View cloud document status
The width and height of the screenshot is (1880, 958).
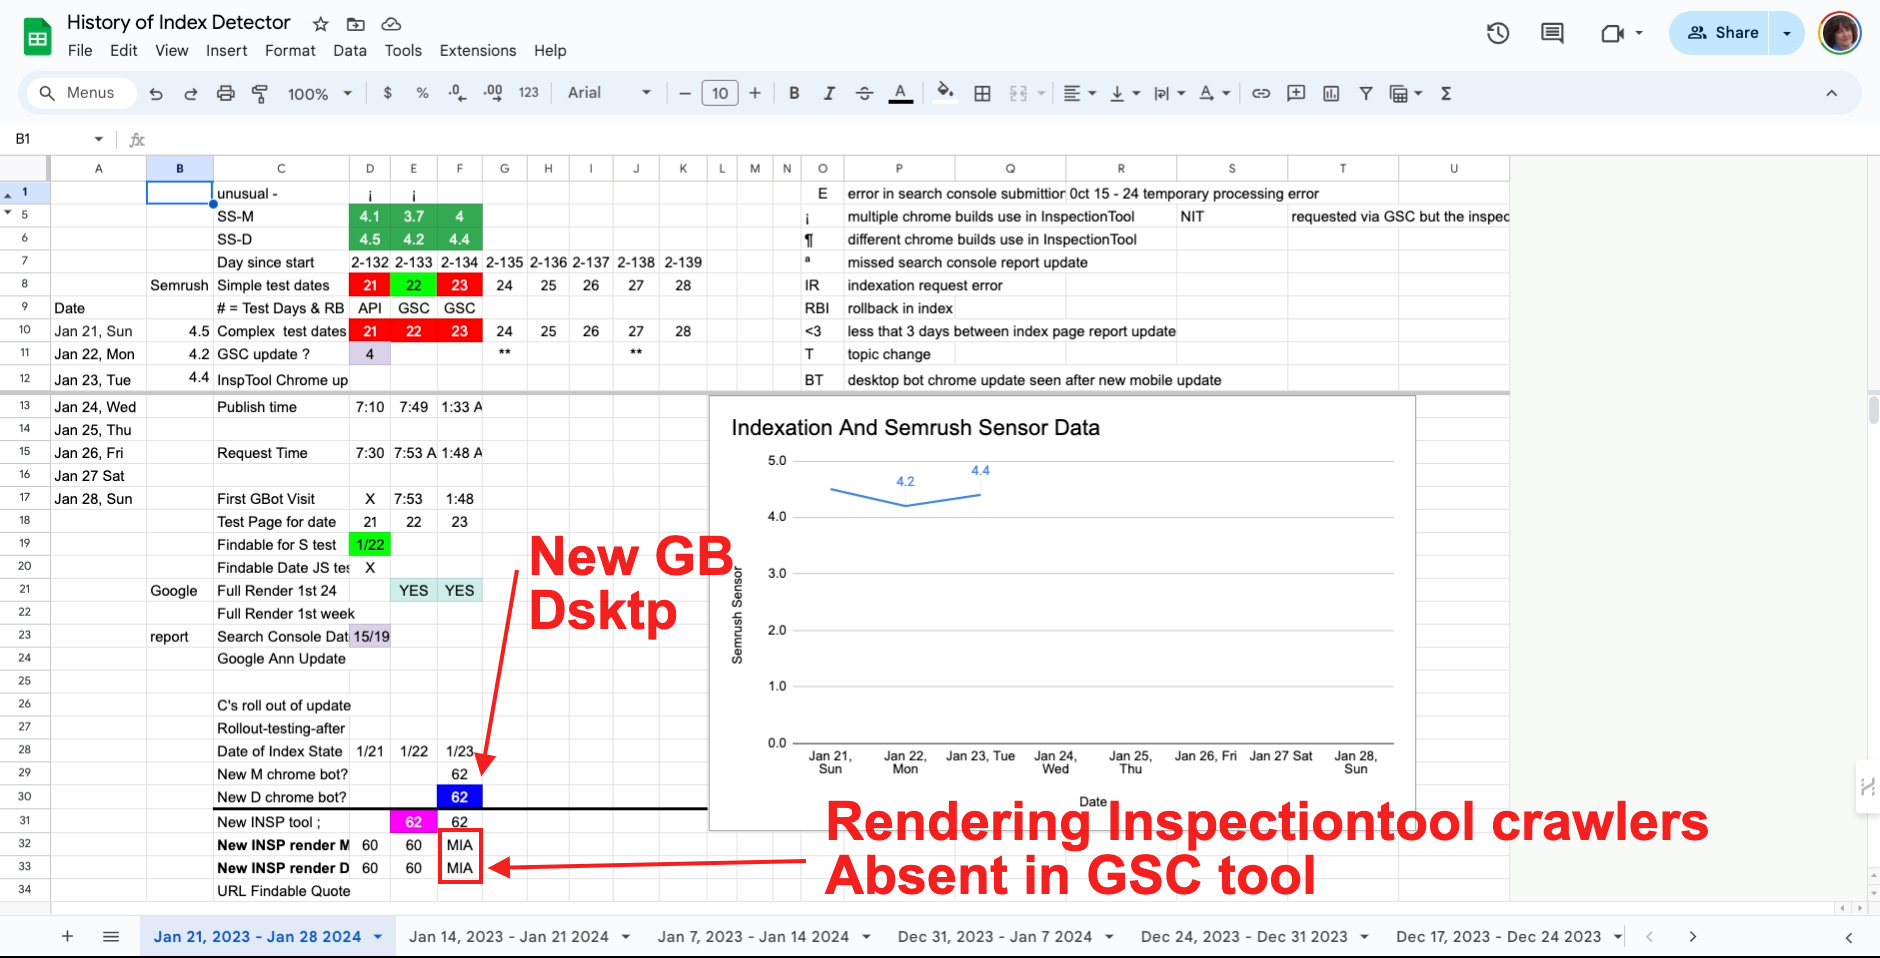tap(391, 24)
